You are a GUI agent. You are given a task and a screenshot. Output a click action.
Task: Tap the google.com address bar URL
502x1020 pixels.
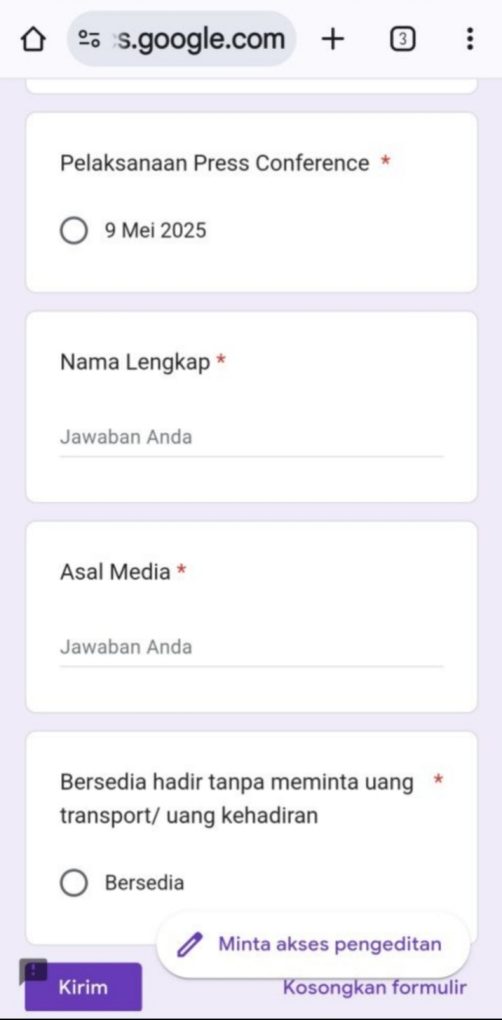pos(199,39)
